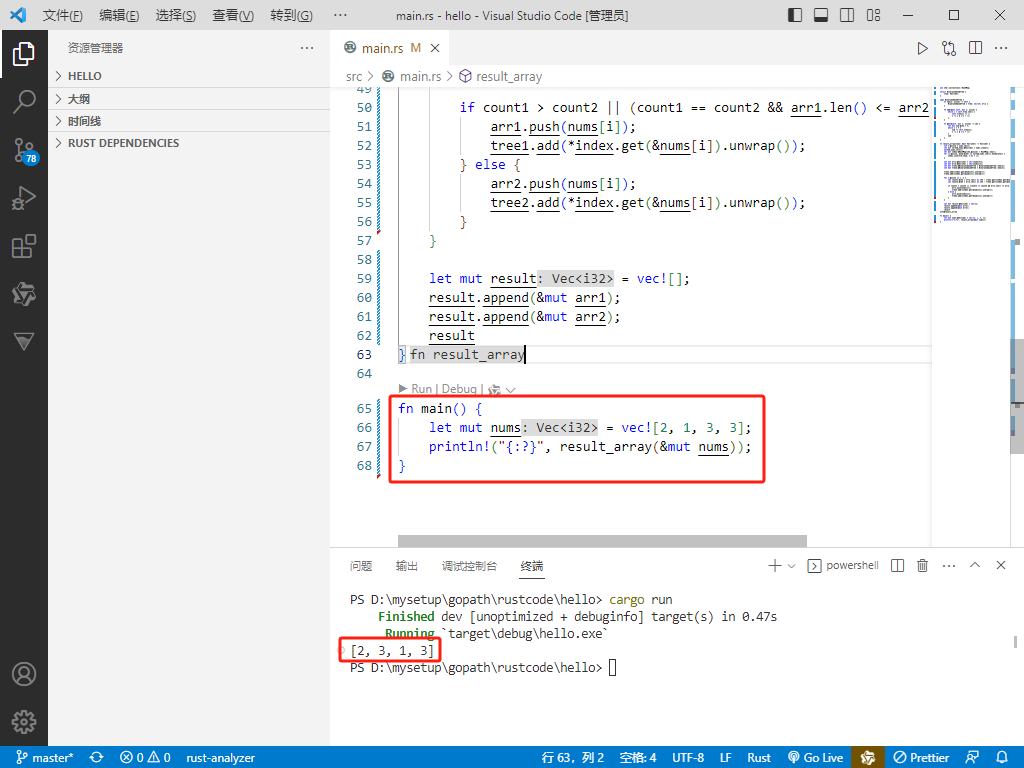Open changes compare icon in editor toolbar

[x=949, y=48]
